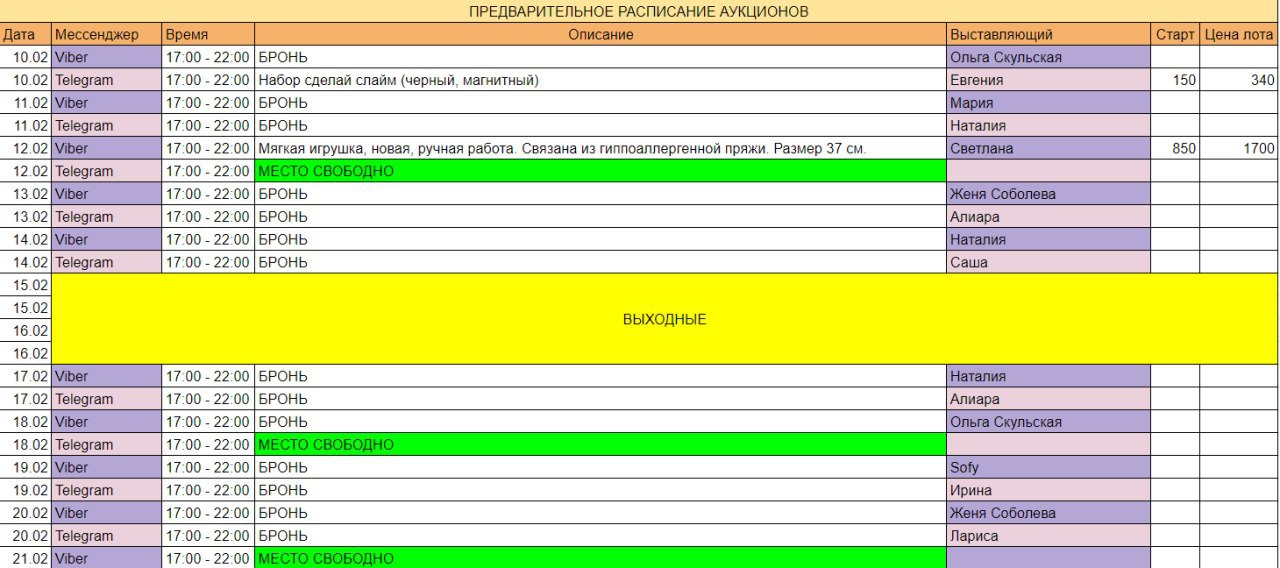Screen dimensions: 1280x568
Task: Click 'МЕСТО СВОБОДНО' in the 21.02 Viber row
Action: click(x=601, y=558)
